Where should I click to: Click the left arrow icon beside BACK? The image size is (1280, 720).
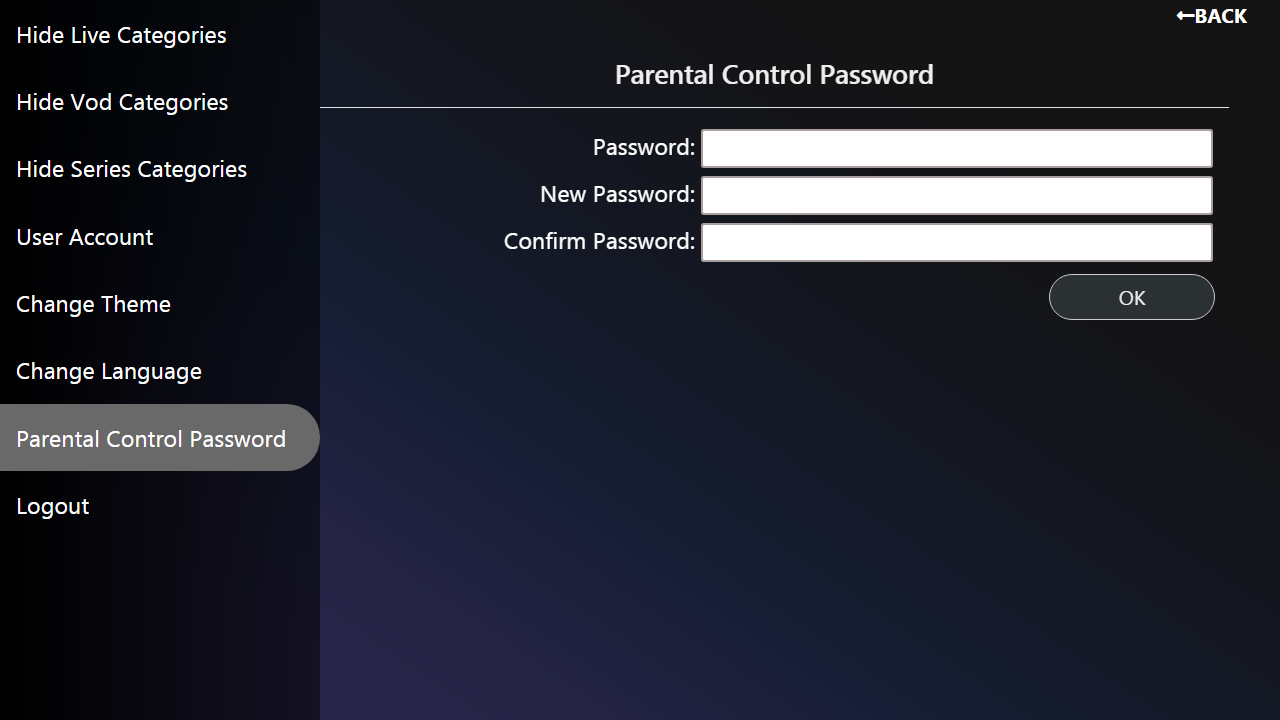click(x=1185, y=16)
